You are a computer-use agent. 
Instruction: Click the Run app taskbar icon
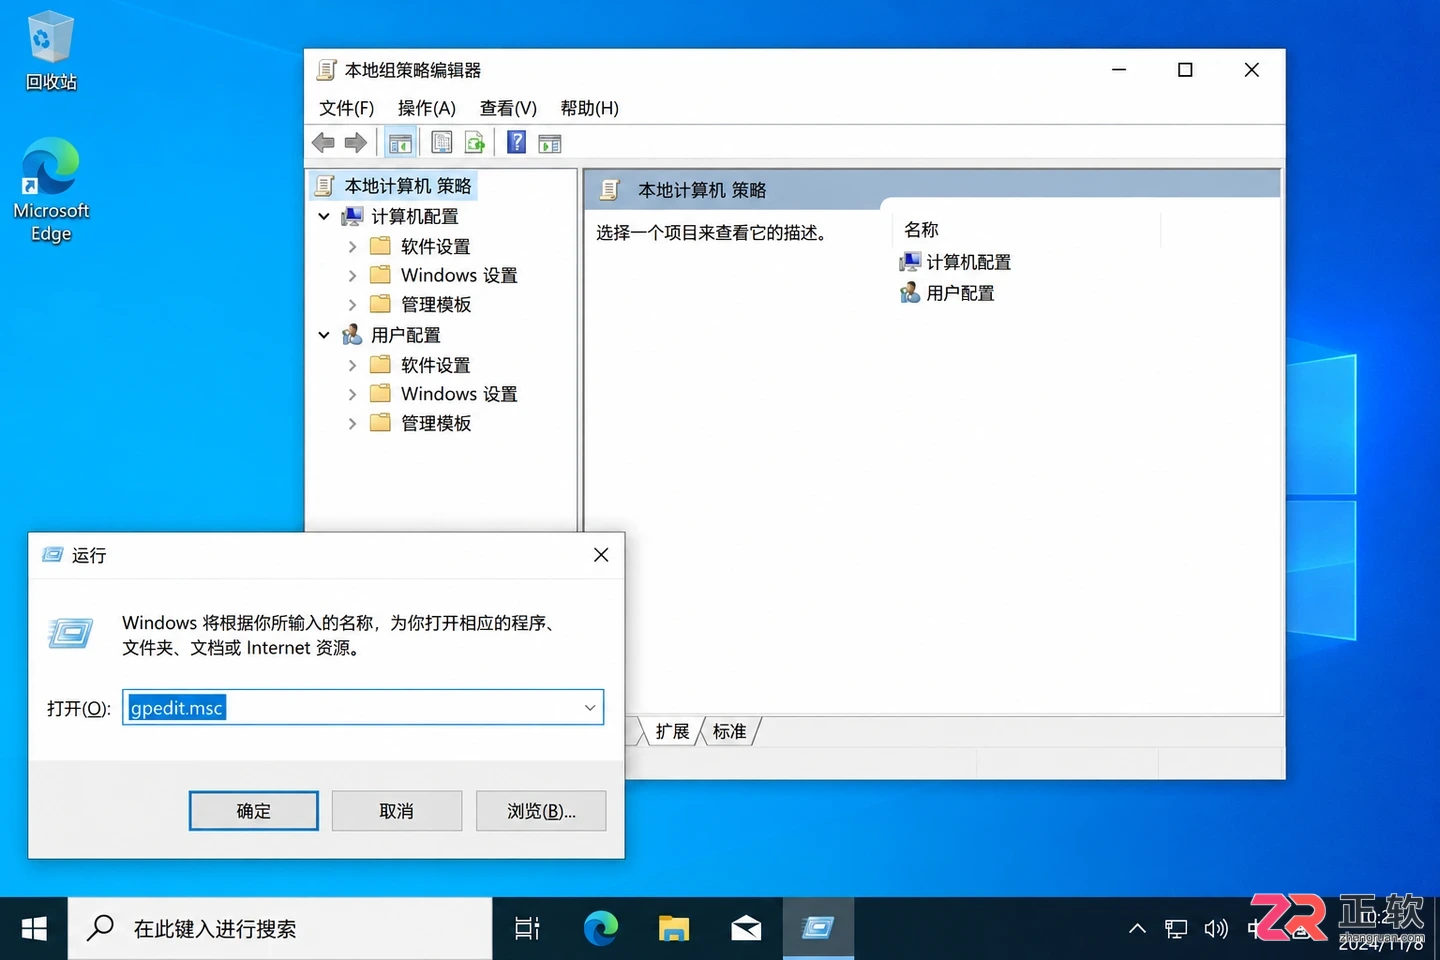(x=818, y=929)
